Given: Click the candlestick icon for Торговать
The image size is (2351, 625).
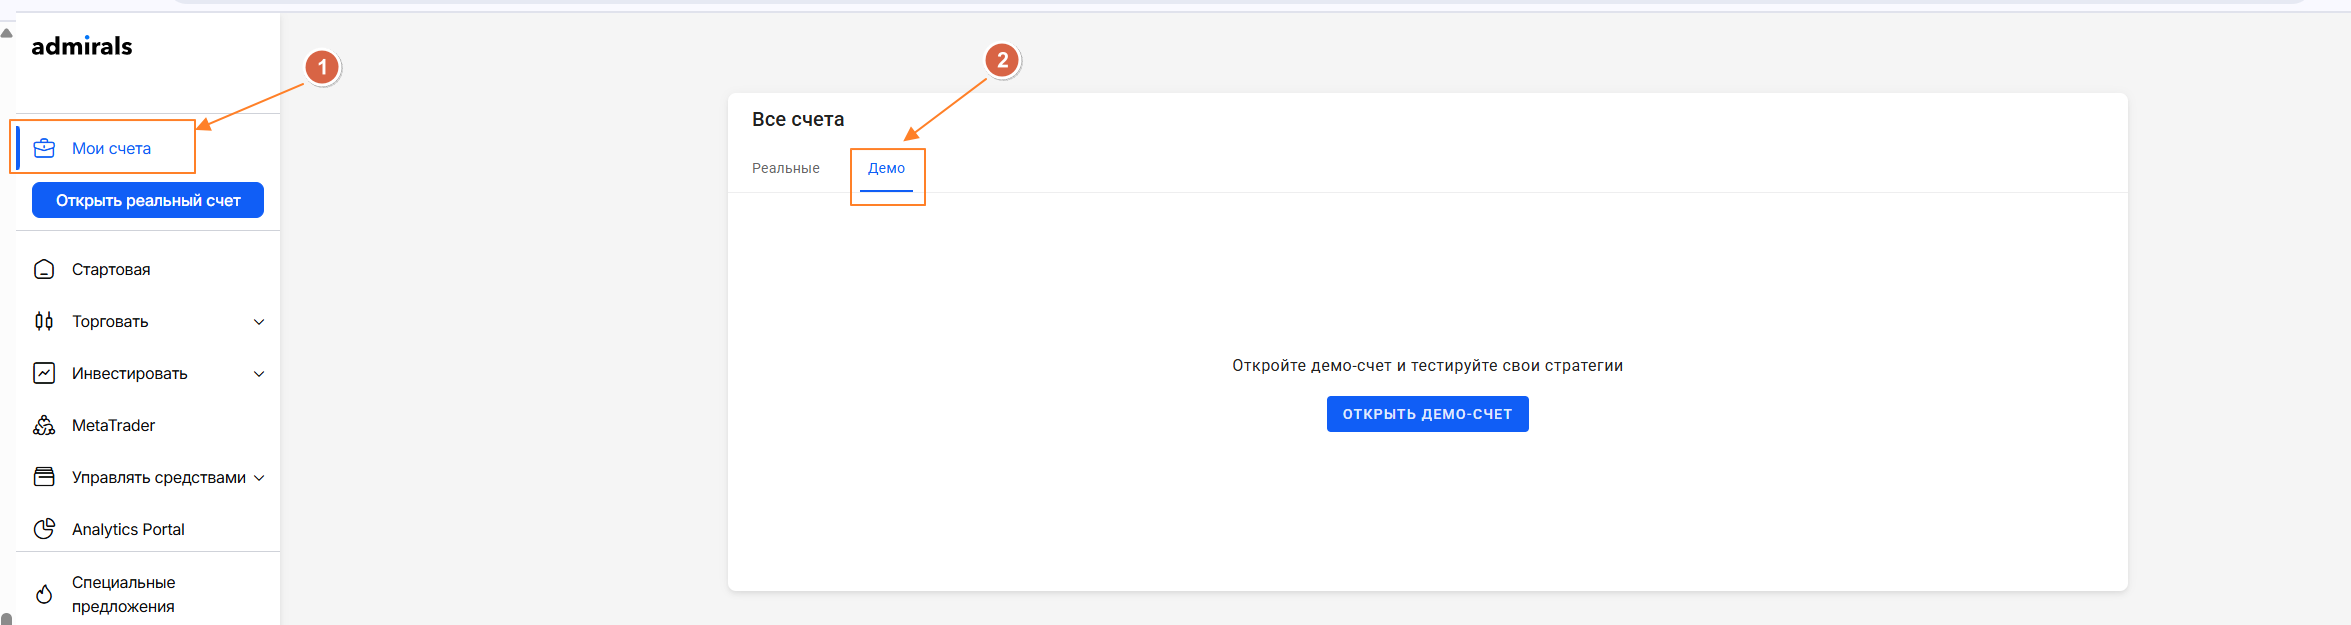Looking at the screenshot, I should point(44,321).
